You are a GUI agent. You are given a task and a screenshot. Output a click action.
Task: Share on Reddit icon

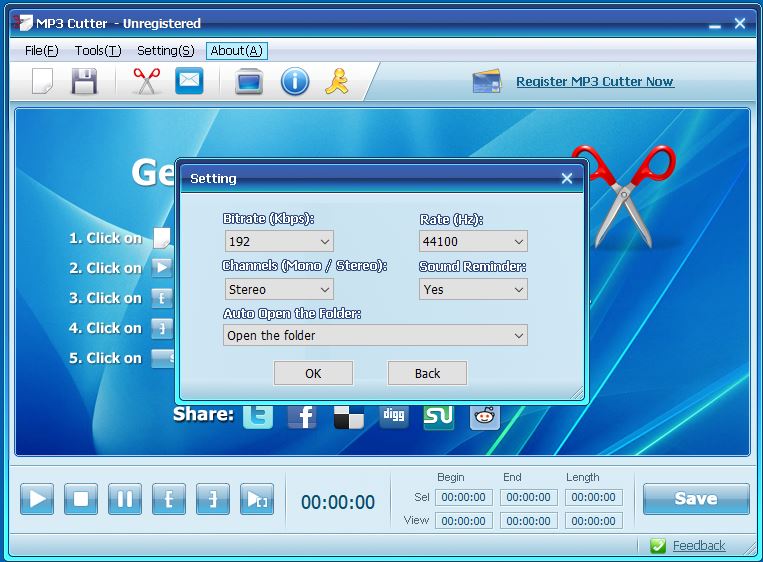tap(484, 417)
